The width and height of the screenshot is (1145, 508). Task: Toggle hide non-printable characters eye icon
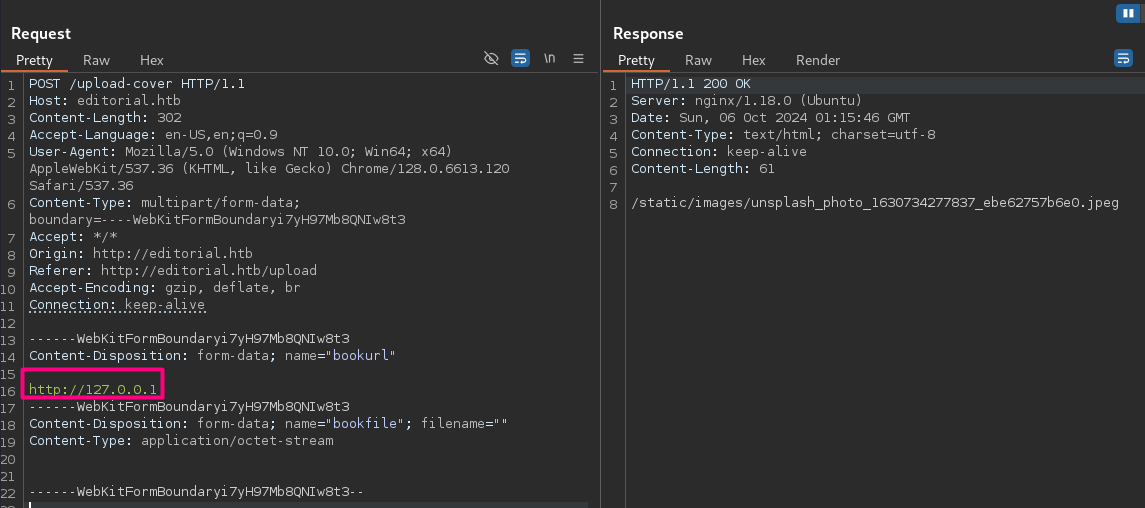pyautogui.click(x=491, y=58)
